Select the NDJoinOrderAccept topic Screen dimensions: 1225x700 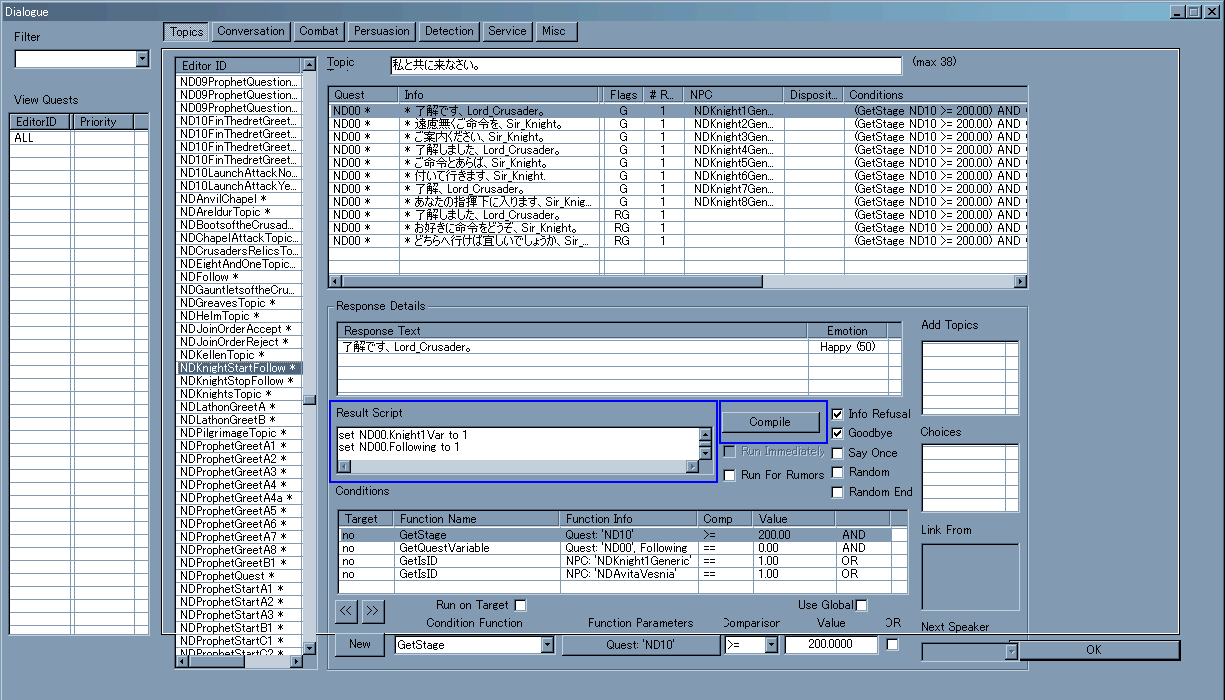(238, 329)
